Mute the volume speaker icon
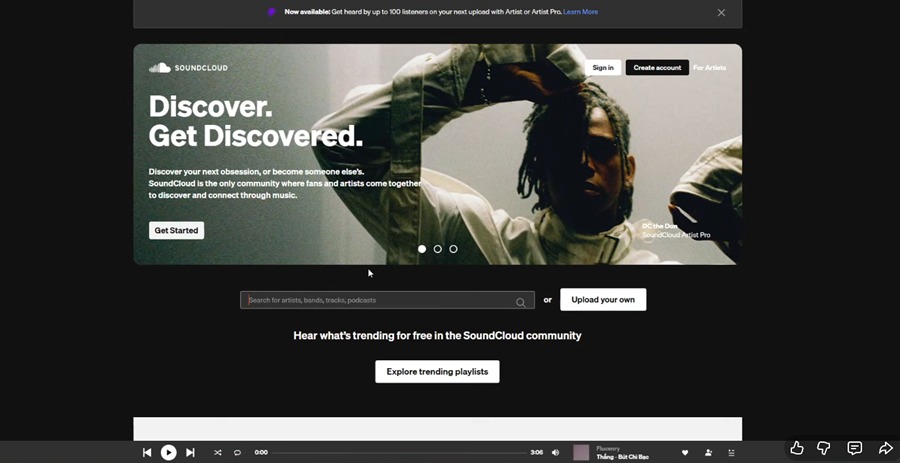 [556, 453]
